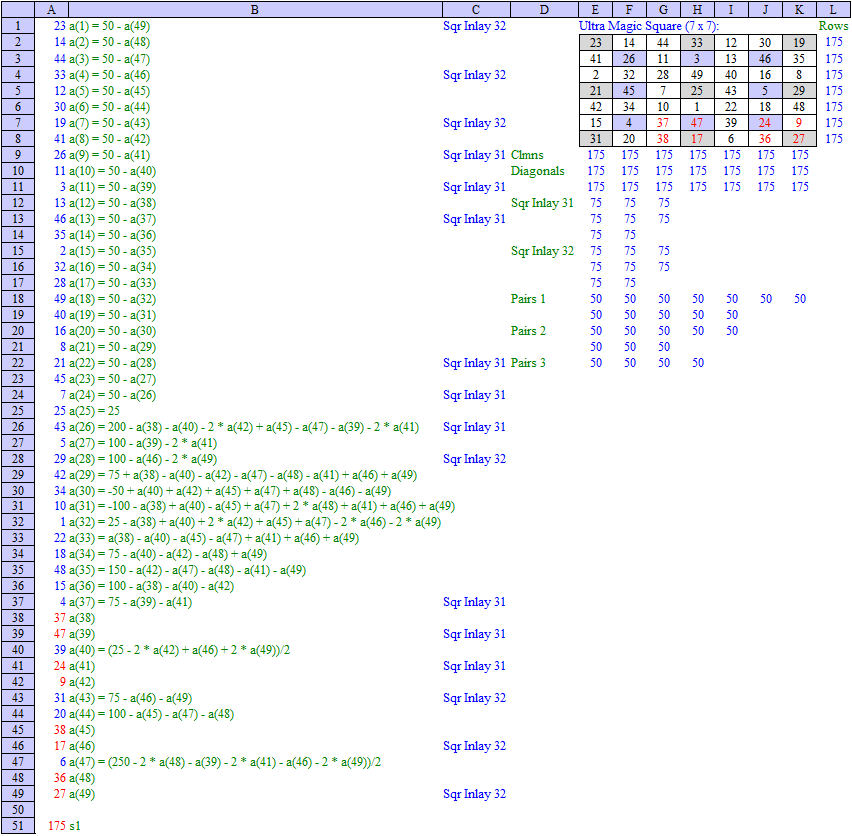Select row 50 header

18,810
